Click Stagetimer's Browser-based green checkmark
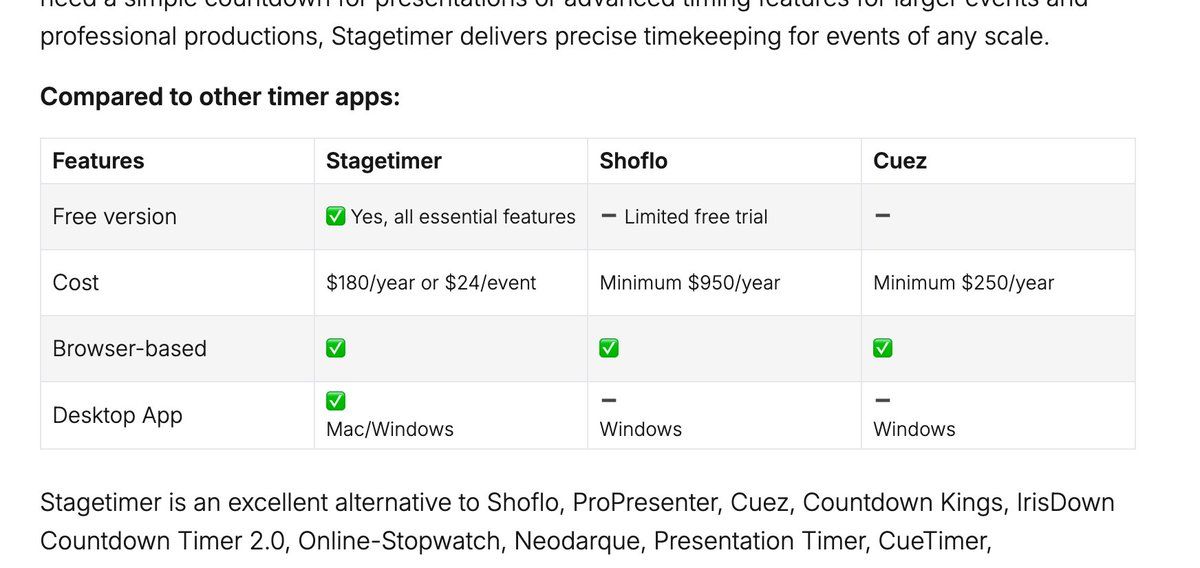The image size is (1200, 568). pyautogui.click(x=336, y=348)
